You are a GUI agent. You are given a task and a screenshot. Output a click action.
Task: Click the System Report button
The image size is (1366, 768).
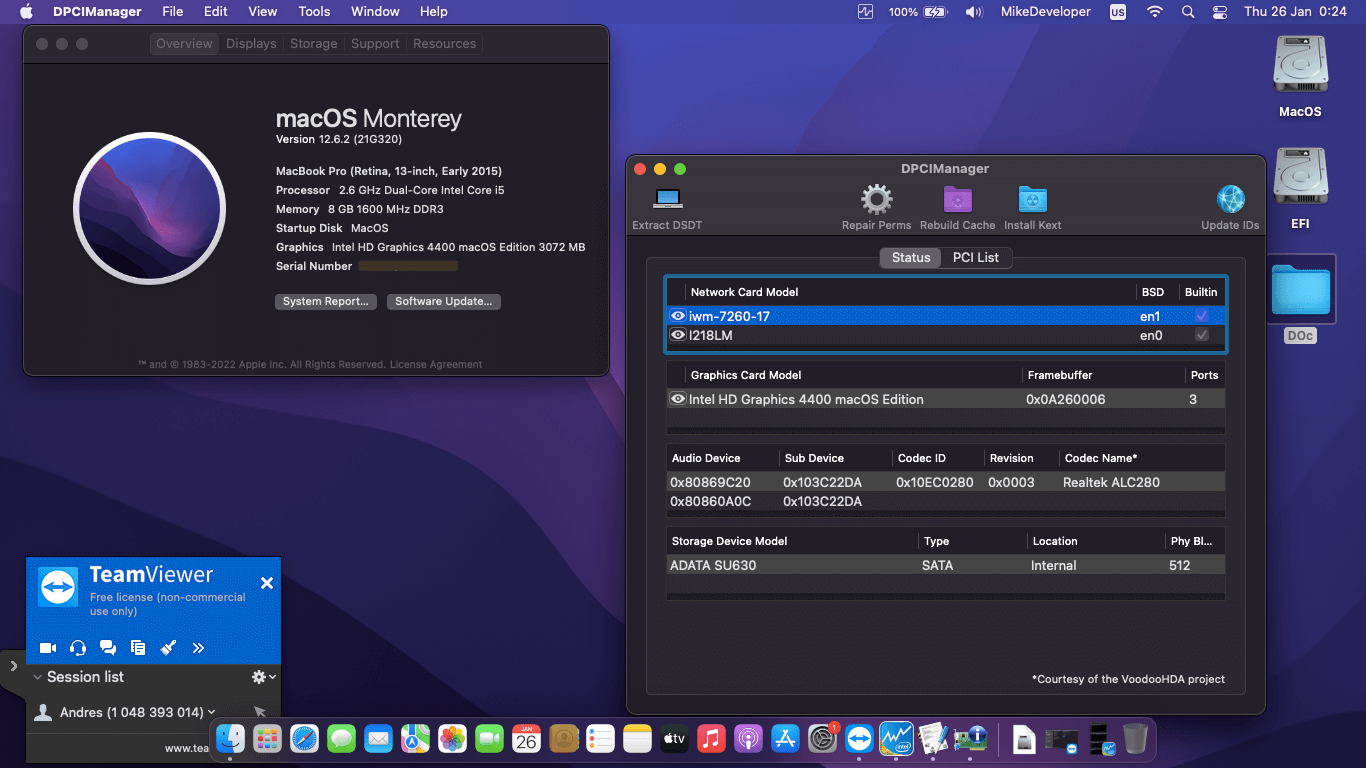(326, 301)
